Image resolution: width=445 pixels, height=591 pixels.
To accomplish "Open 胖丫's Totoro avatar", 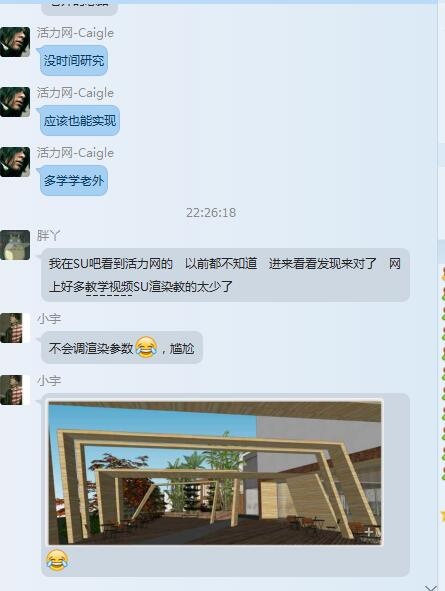I will point(15,245).
